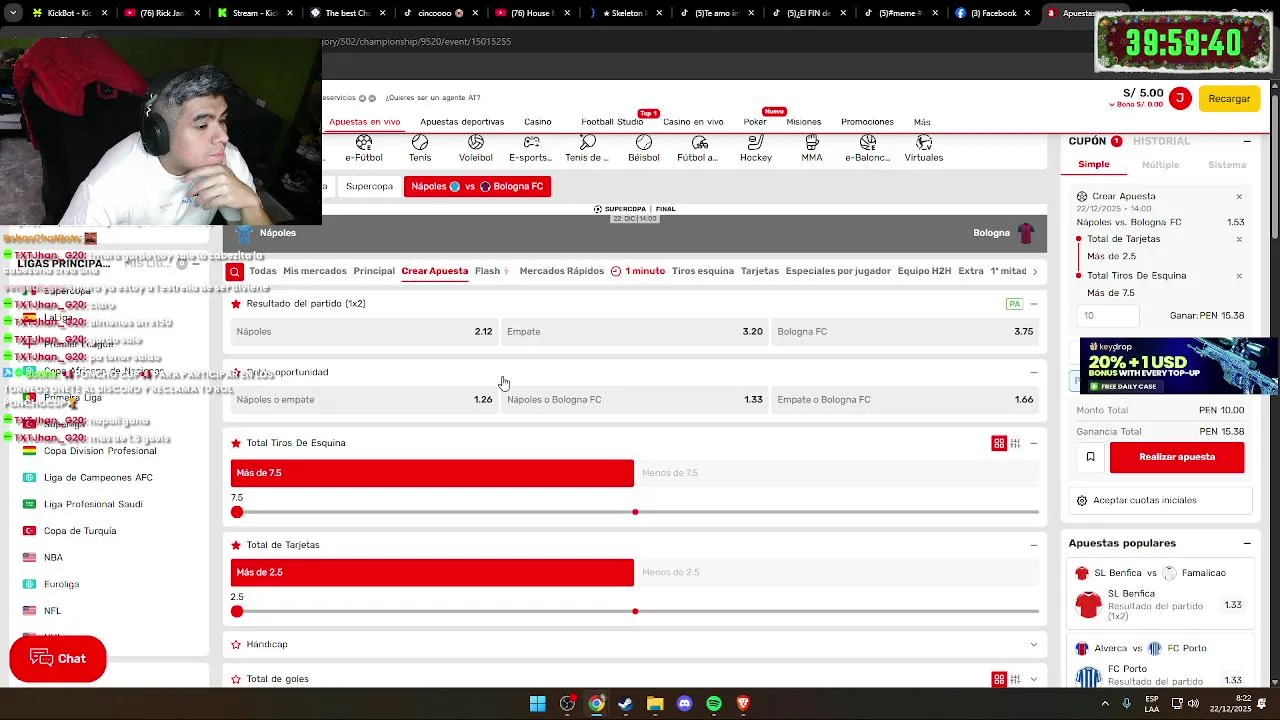Favorite the Total Tiros De Esquina market star
This screenshot has width=1280, height=720.
point(236,443)
